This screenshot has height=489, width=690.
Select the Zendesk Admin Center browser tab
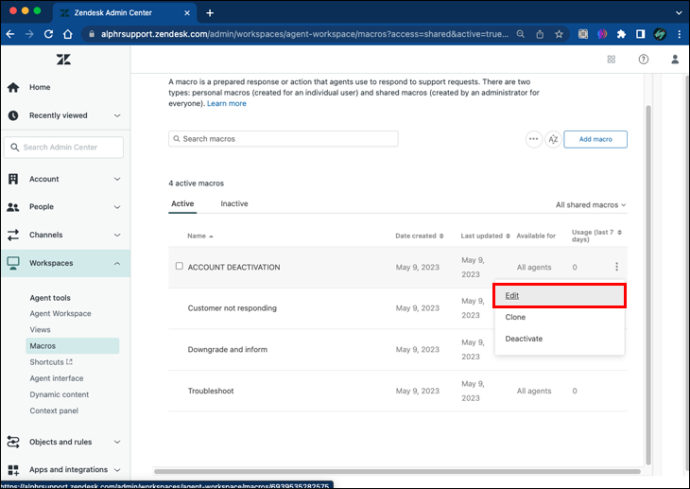125,13
